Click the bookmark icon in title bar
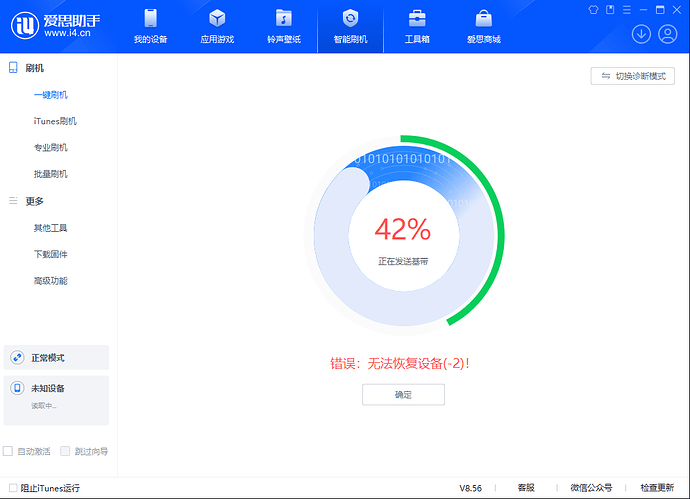Viewport: 690px width, 499px height. pyautogui.click(x=610, y=10)
